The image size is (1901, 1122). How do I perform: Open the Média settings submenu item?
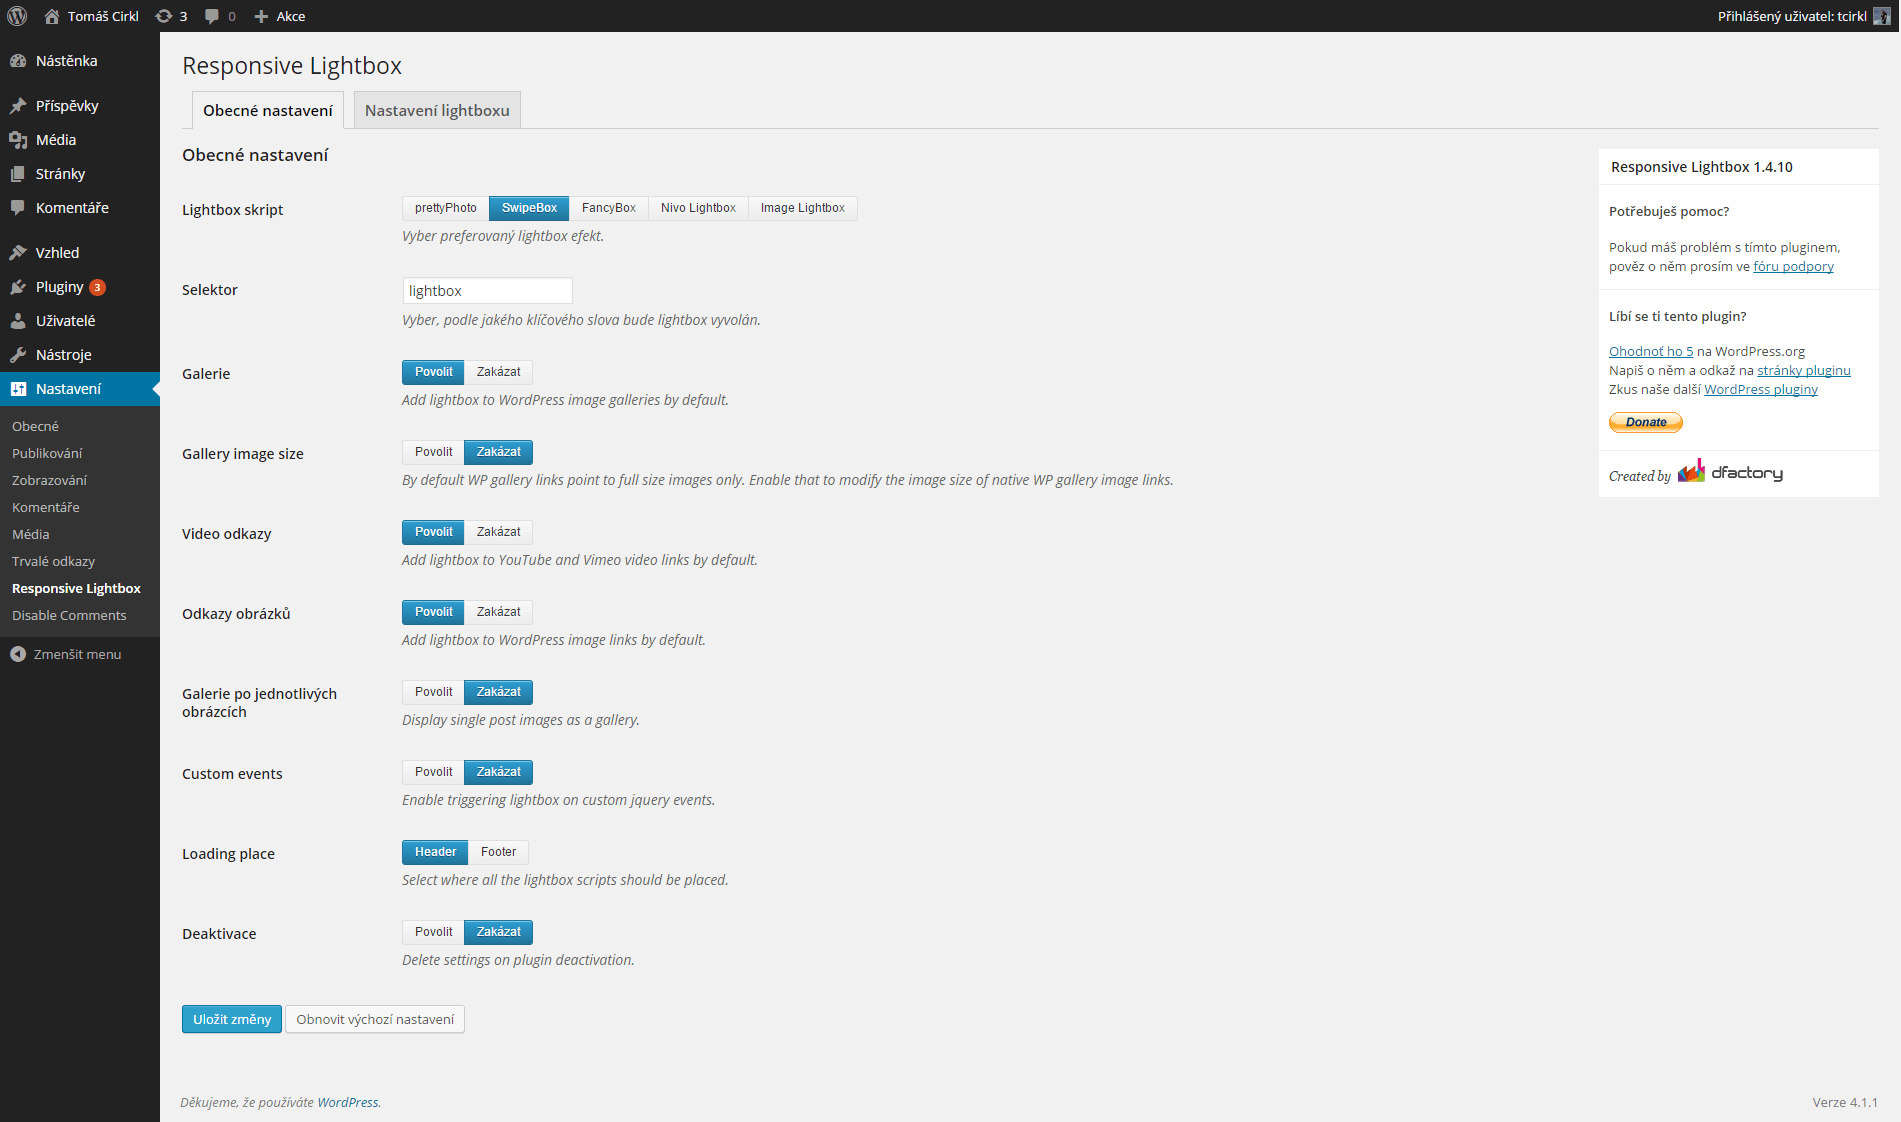click(31, 534)
